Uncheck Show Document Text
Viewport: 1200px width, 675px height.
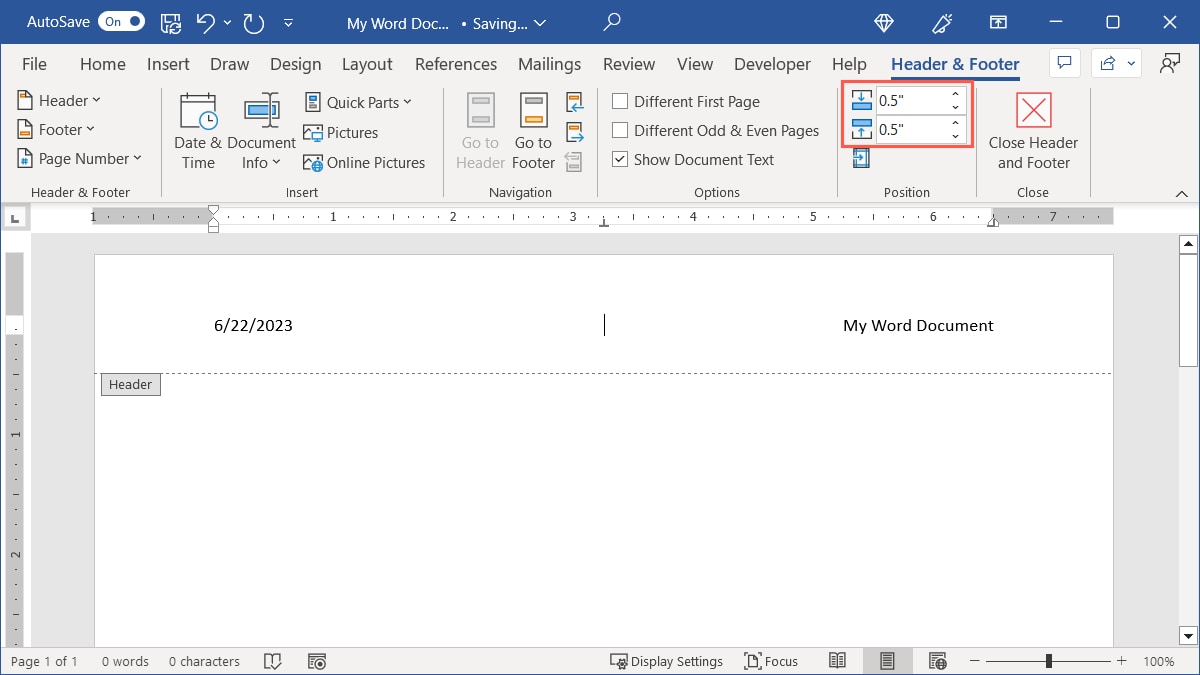click(620, 159)
